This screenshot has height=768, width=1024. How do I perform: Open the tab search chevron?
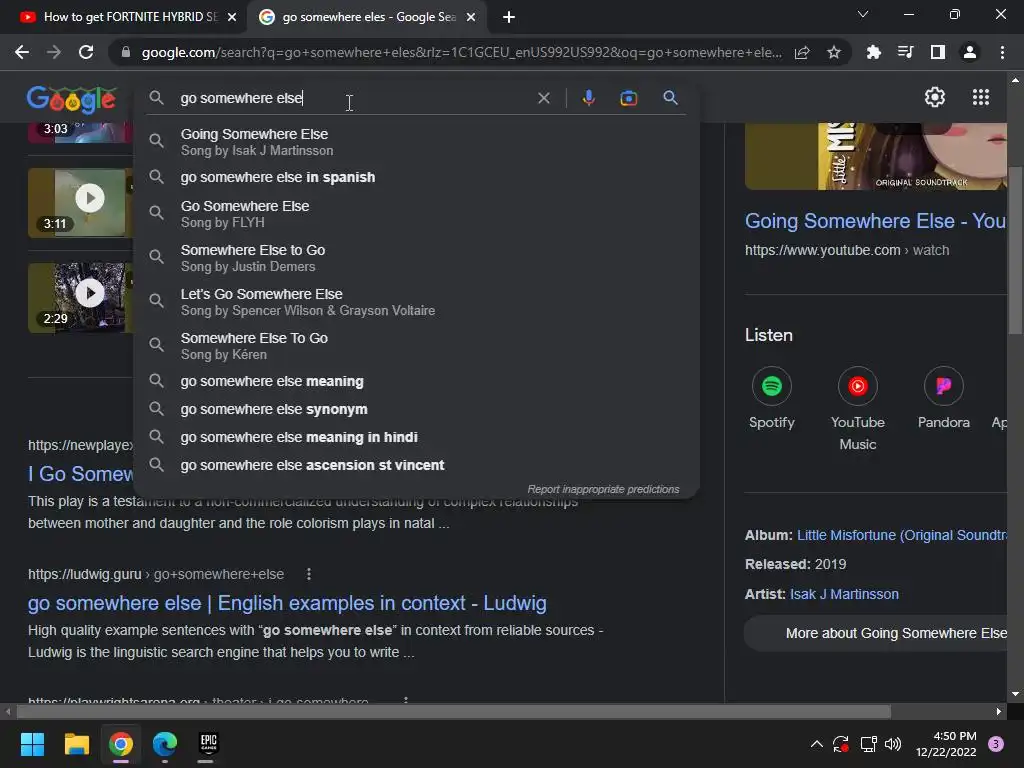(x=863, y=14)
